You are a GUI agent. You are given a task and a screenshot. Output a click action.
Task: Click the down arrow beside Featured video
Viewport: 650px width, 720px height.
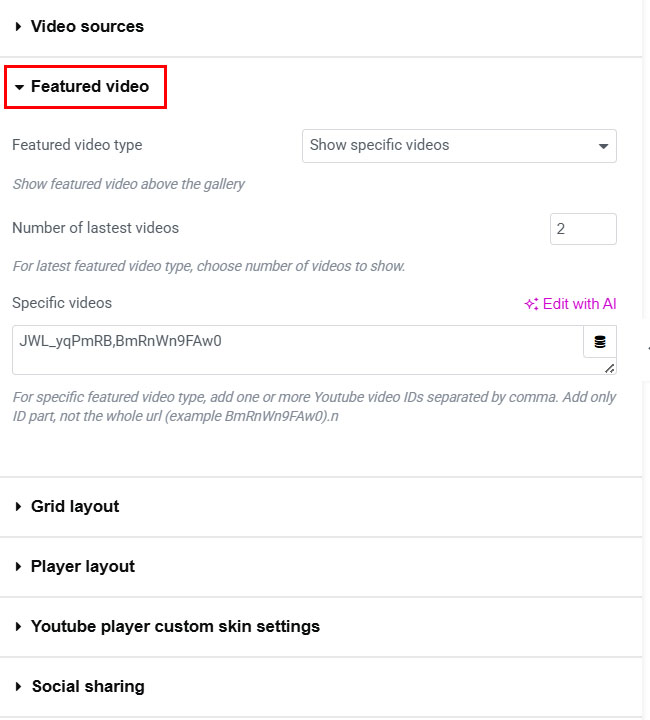click(x=19, y=88)
